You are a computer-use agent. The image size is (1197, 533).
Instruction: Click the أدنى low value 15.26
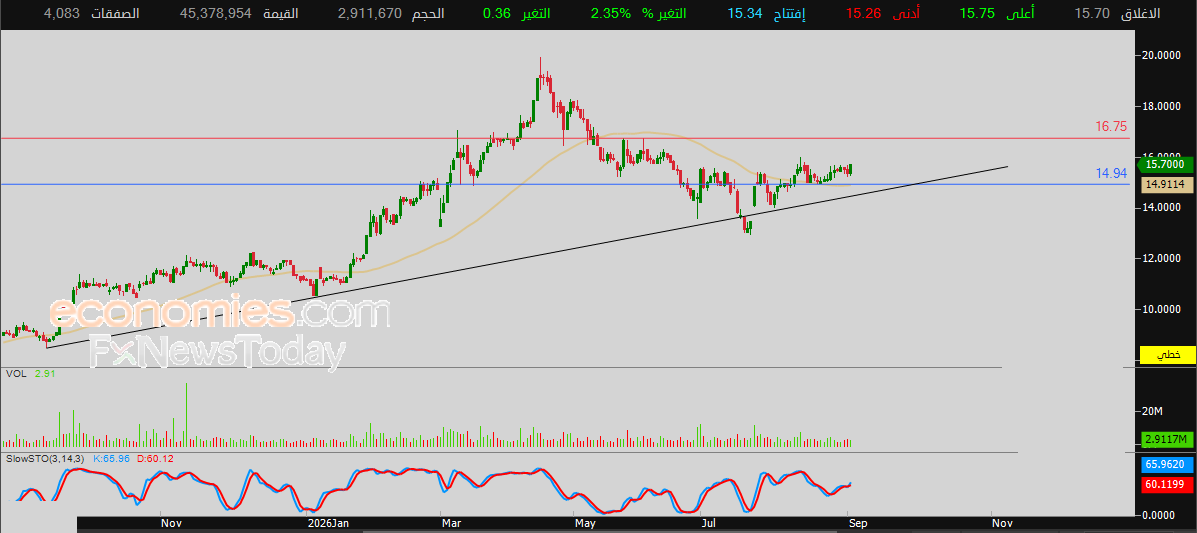pos(863,14)
